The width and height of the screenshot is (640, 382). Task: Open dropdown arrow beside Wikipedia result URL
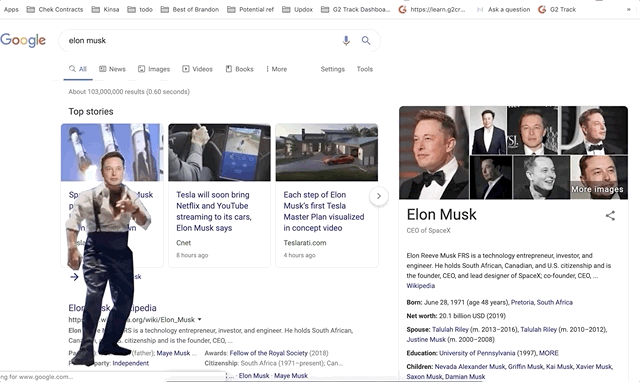pos(200,320)
